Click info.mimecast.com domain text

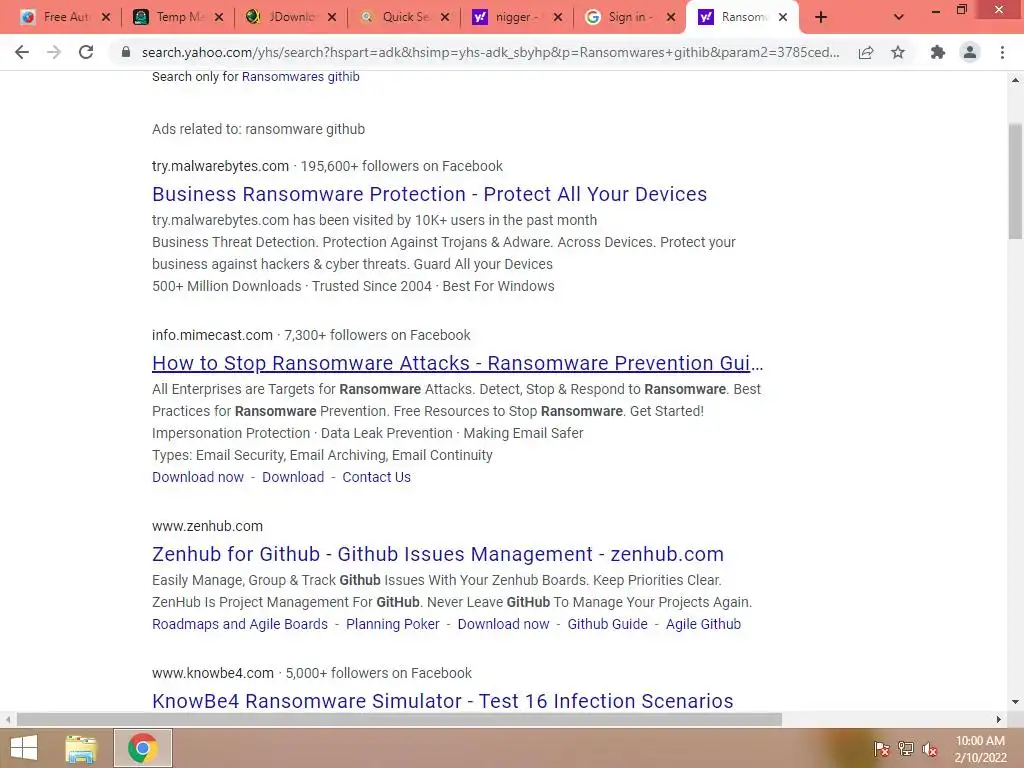[x=212, y=335]
